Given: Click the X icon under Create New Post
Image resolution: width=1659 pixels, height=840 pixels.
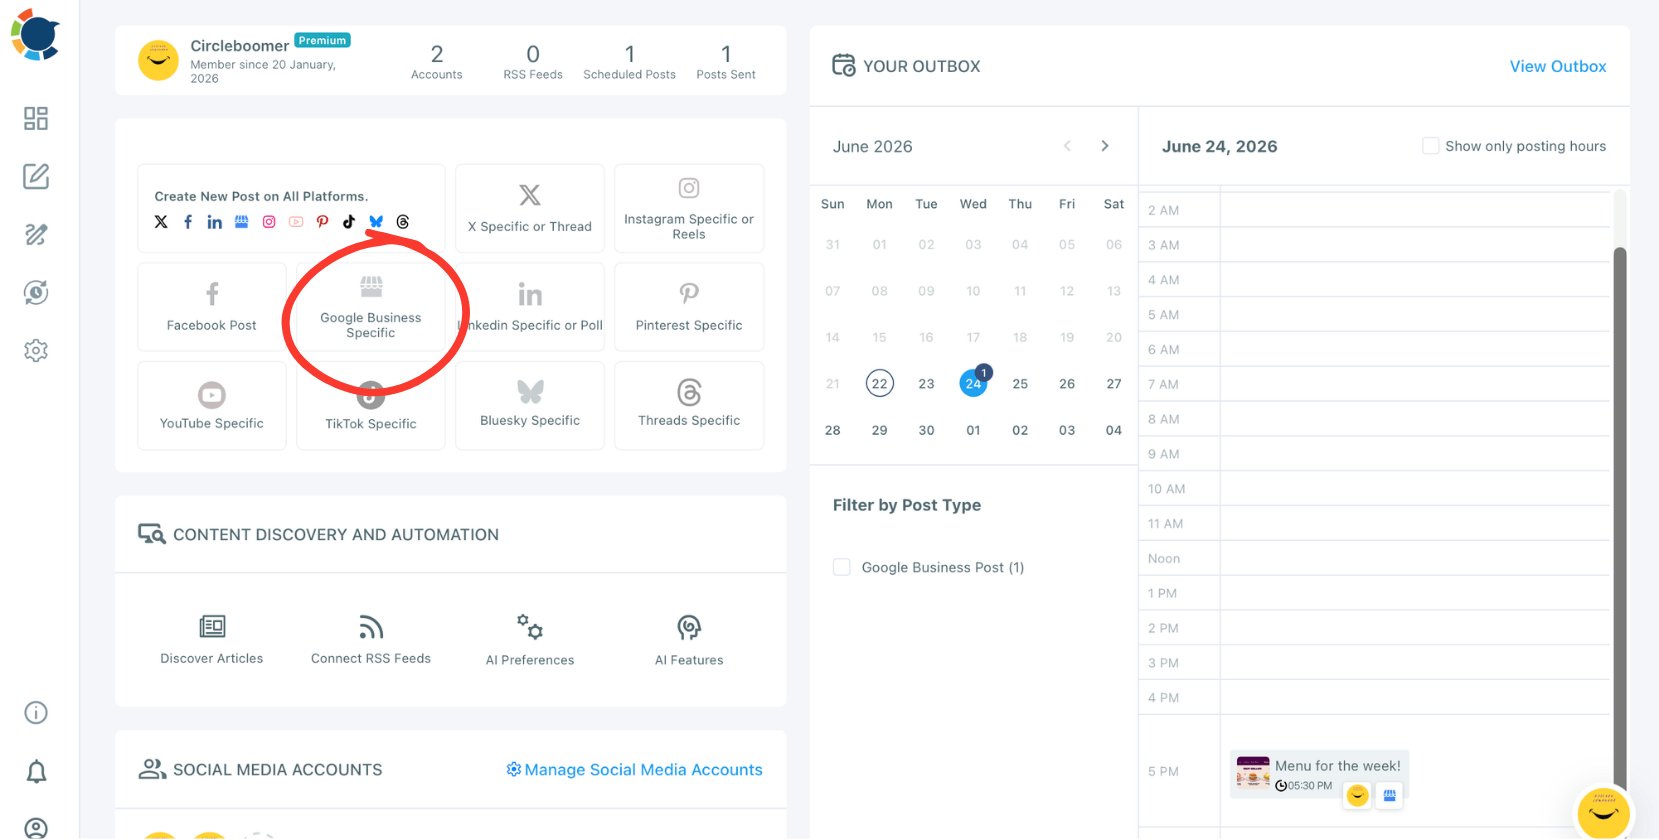Looking at the screenshot, I should point(161,222).
